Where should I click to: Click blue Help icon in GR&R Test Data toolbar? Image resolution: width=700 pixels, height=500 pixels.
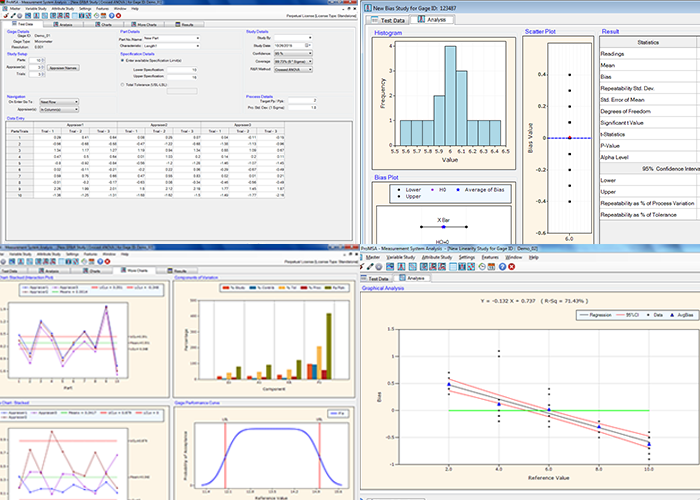click(112, 16)
